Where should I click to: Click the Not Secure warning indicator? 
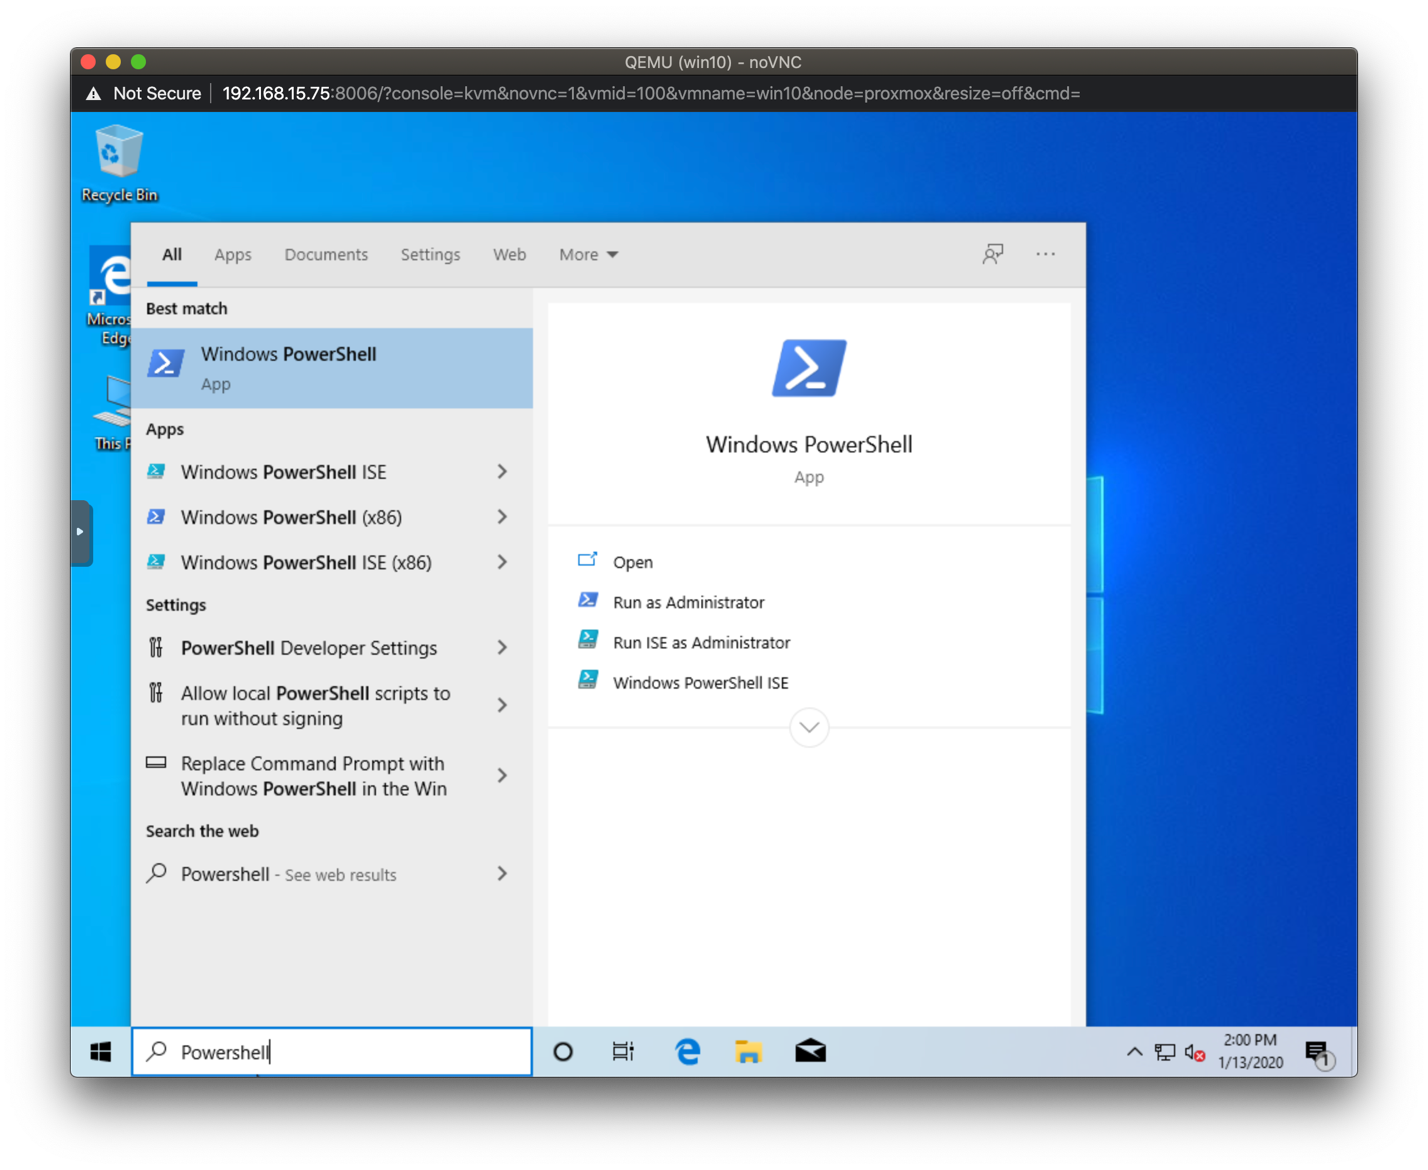coord(144,93)
